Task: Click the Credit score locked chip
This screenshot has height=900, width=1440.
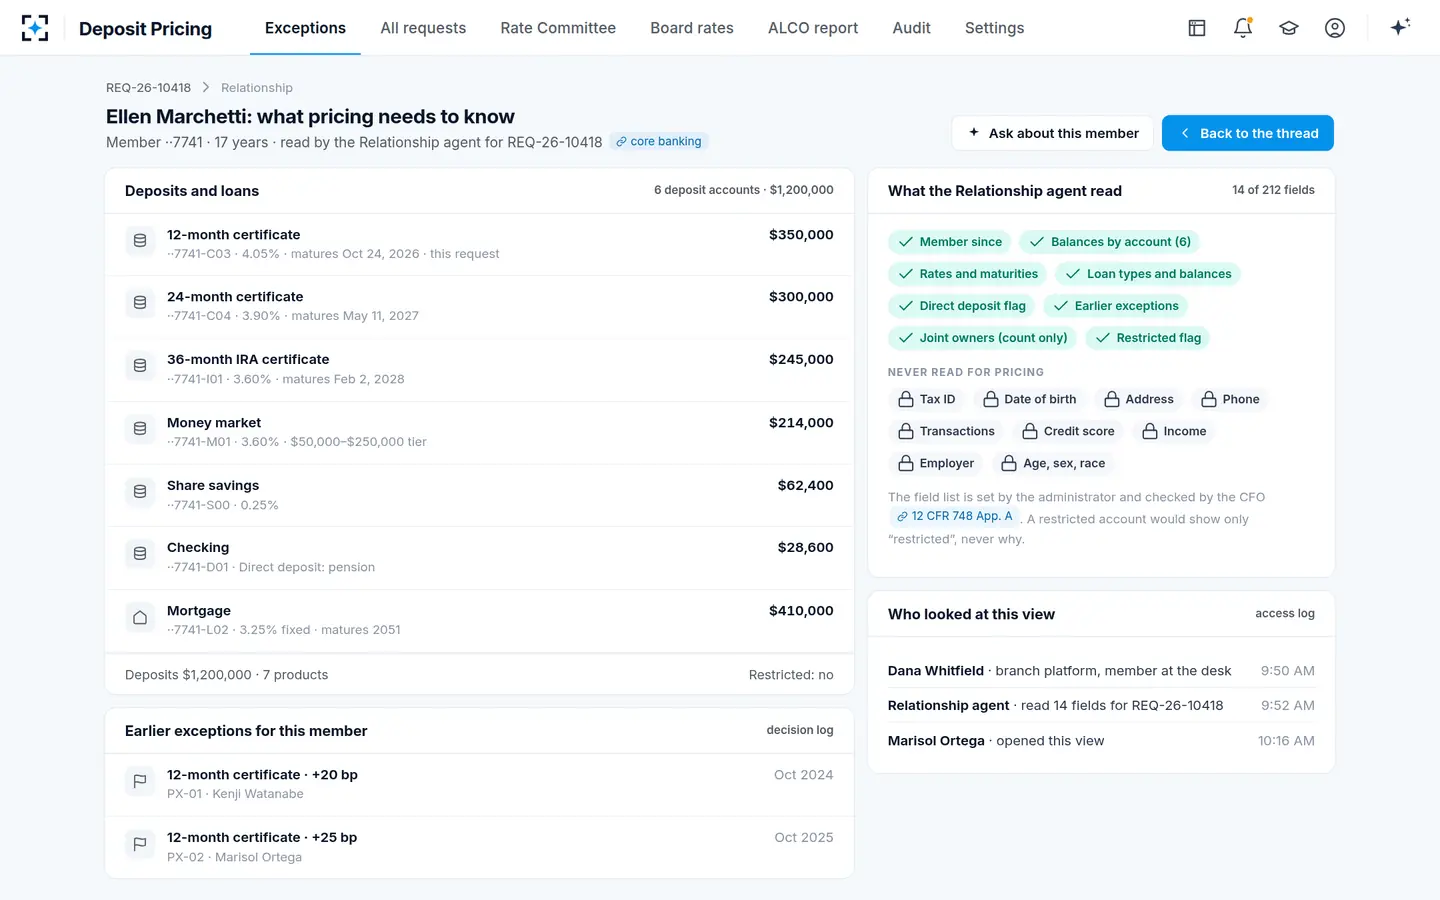Action: 1068,431
